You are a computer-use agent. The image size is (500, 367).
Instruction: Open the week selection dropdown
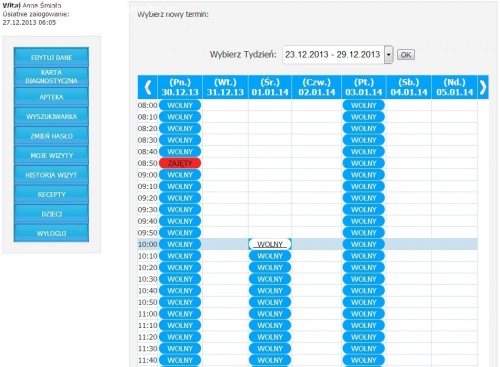[388, 55]
